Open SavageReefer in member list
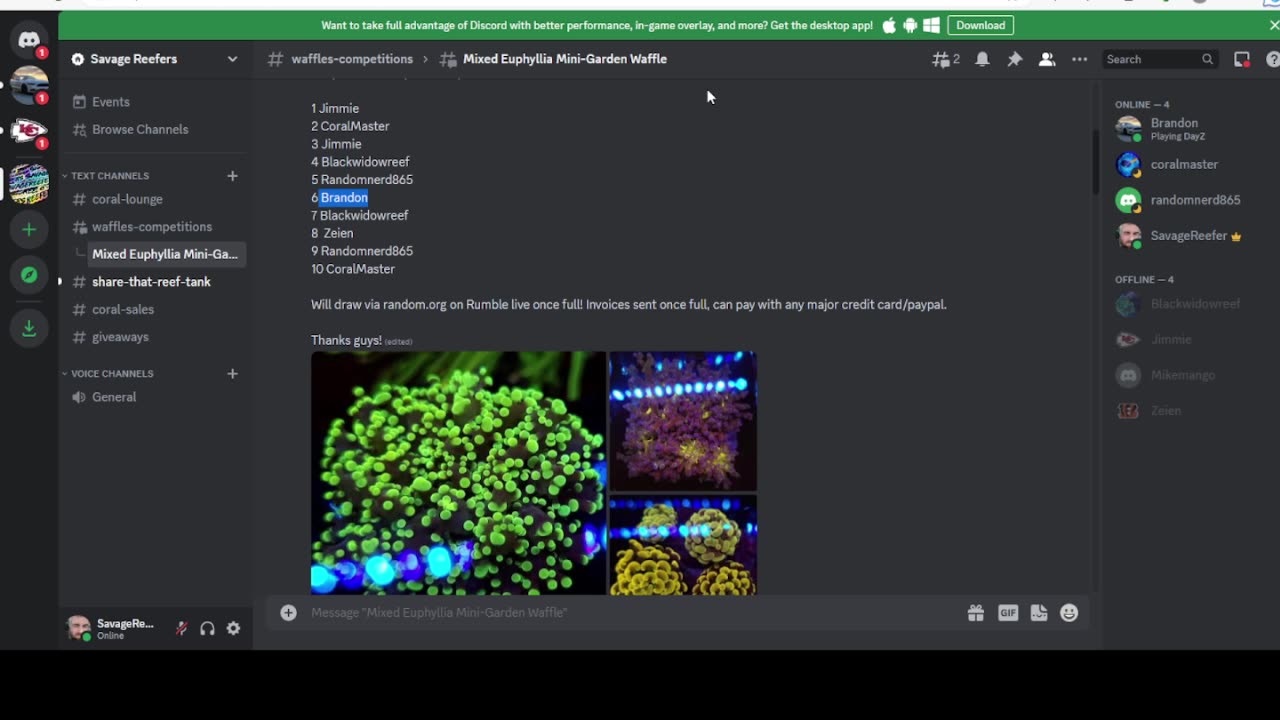This screenshot has height=720, width=1280. 1189,236
